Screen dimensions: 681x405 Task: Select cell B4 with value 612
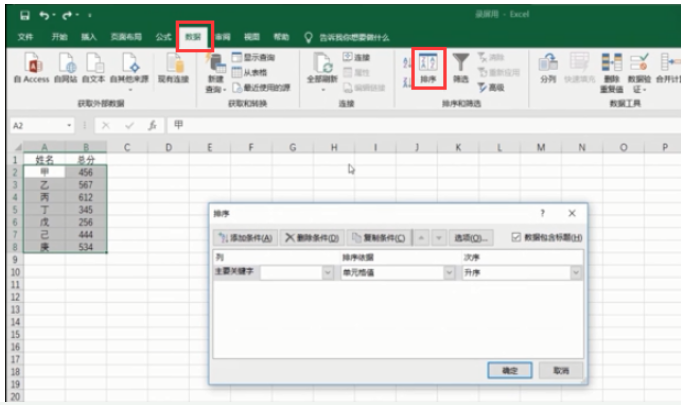(x=86, y=198)
